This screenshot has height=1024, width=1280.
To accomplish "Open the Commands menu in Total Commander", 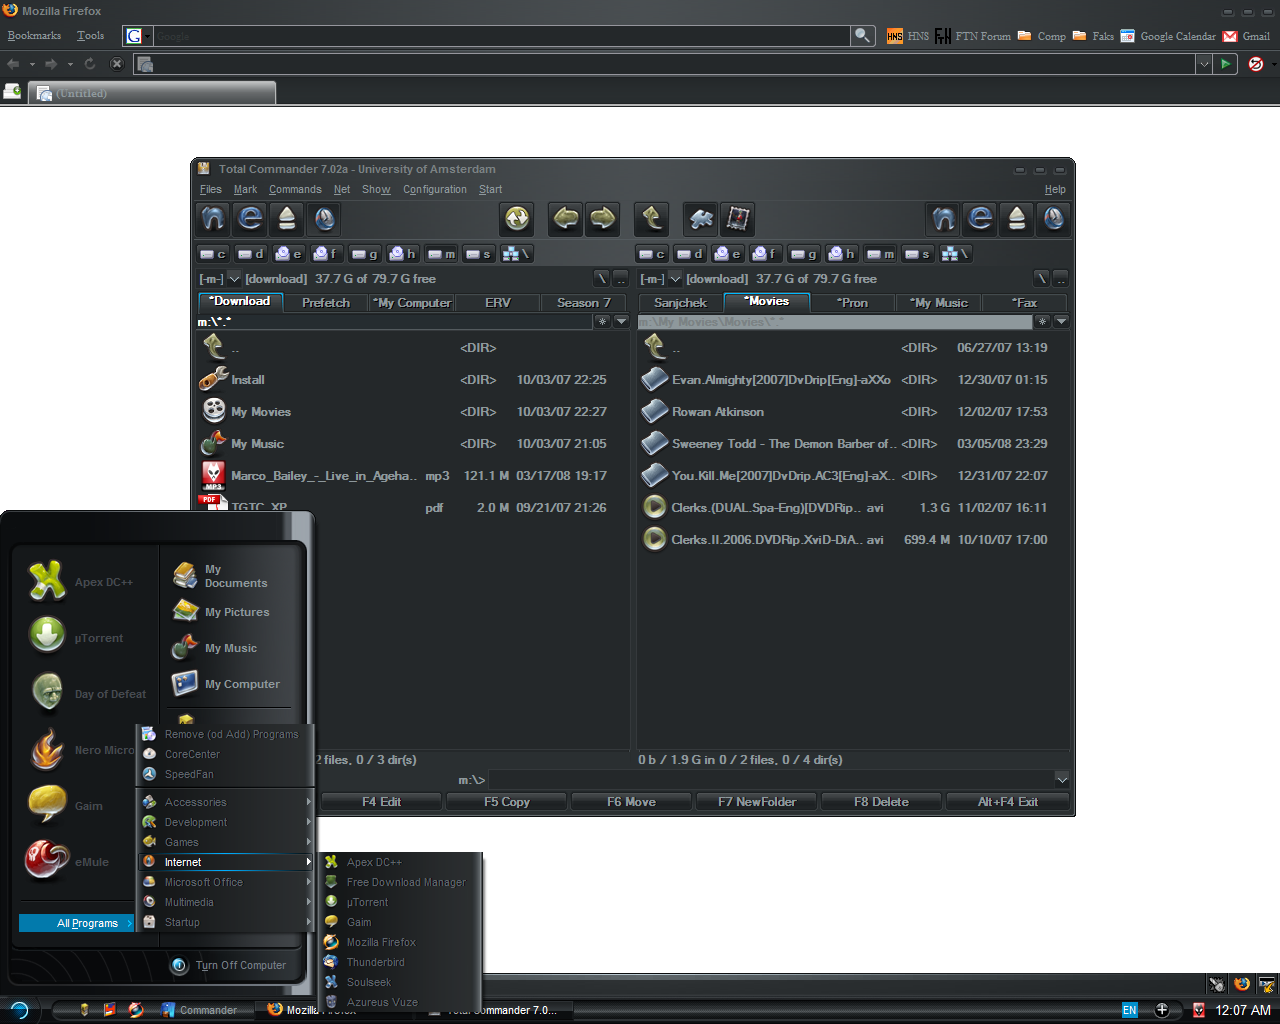I will tap(295, 189).
